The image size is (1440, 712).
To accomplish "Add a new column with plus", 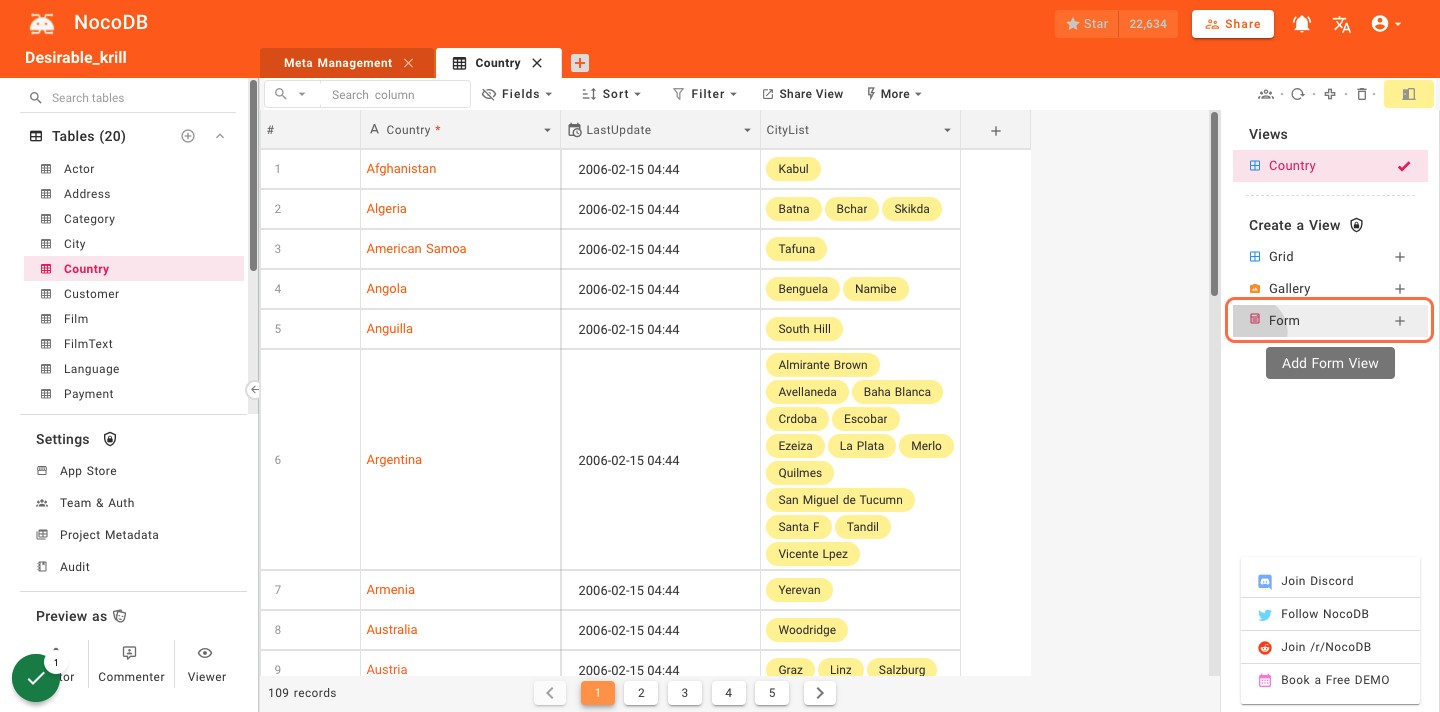I will [995, 130].
